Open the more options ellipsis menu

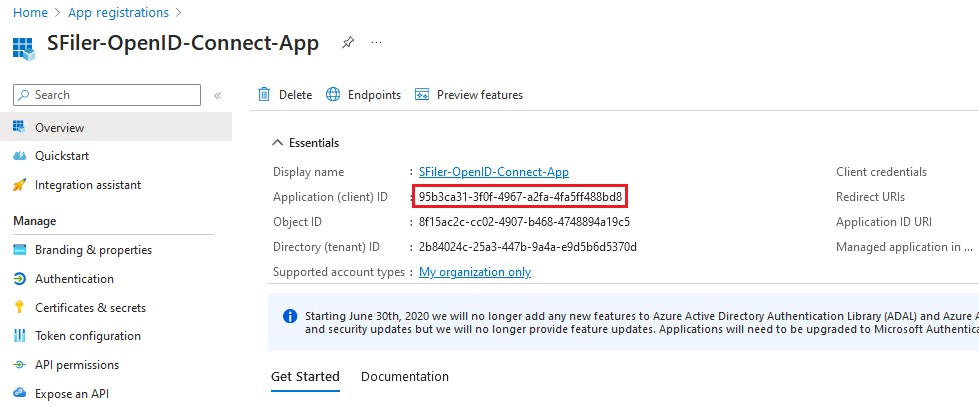[x=376, y=42]
